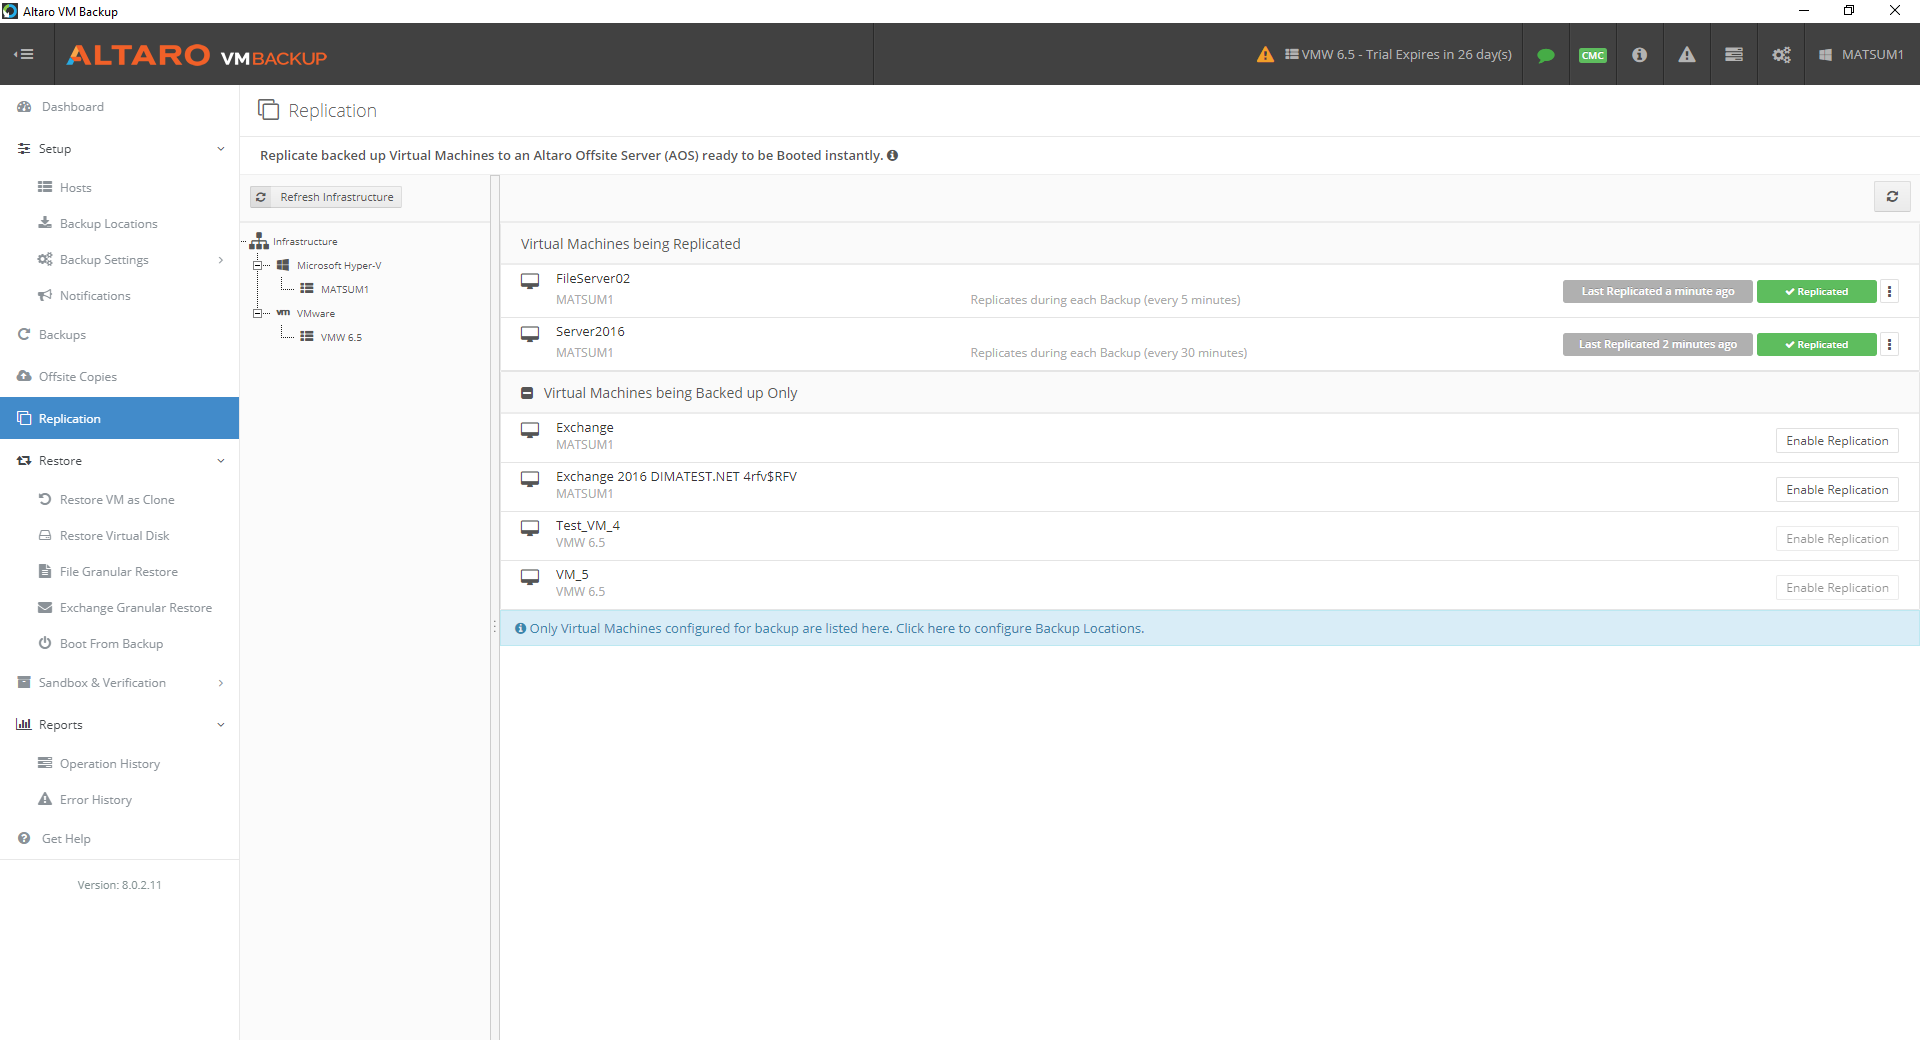1920x1040 pixels.
Task: Click Refresh Infrastructure button
Action: 326,197
